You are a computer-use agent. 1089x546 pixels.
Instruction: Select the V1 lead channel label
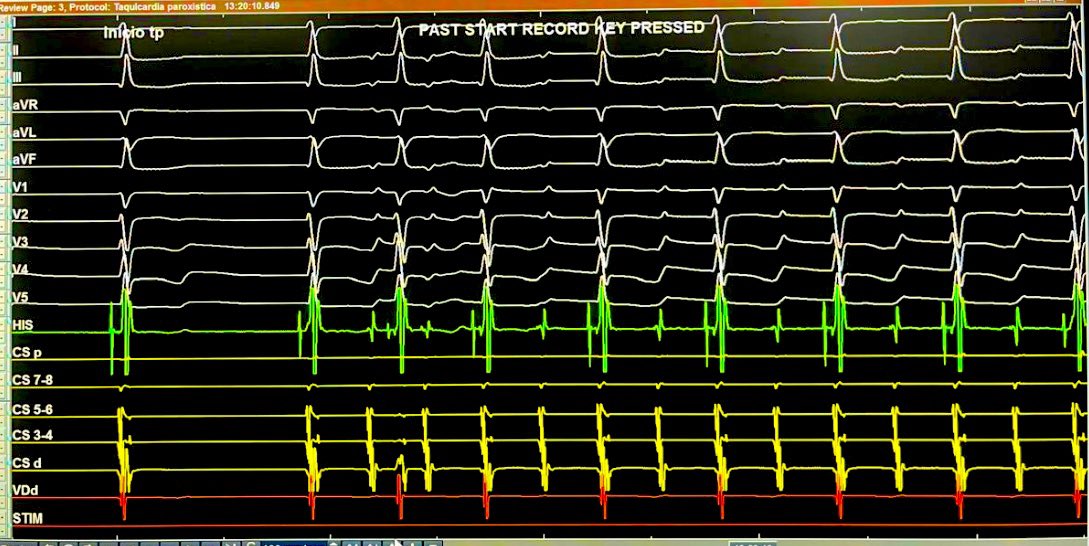click(19, 188)
